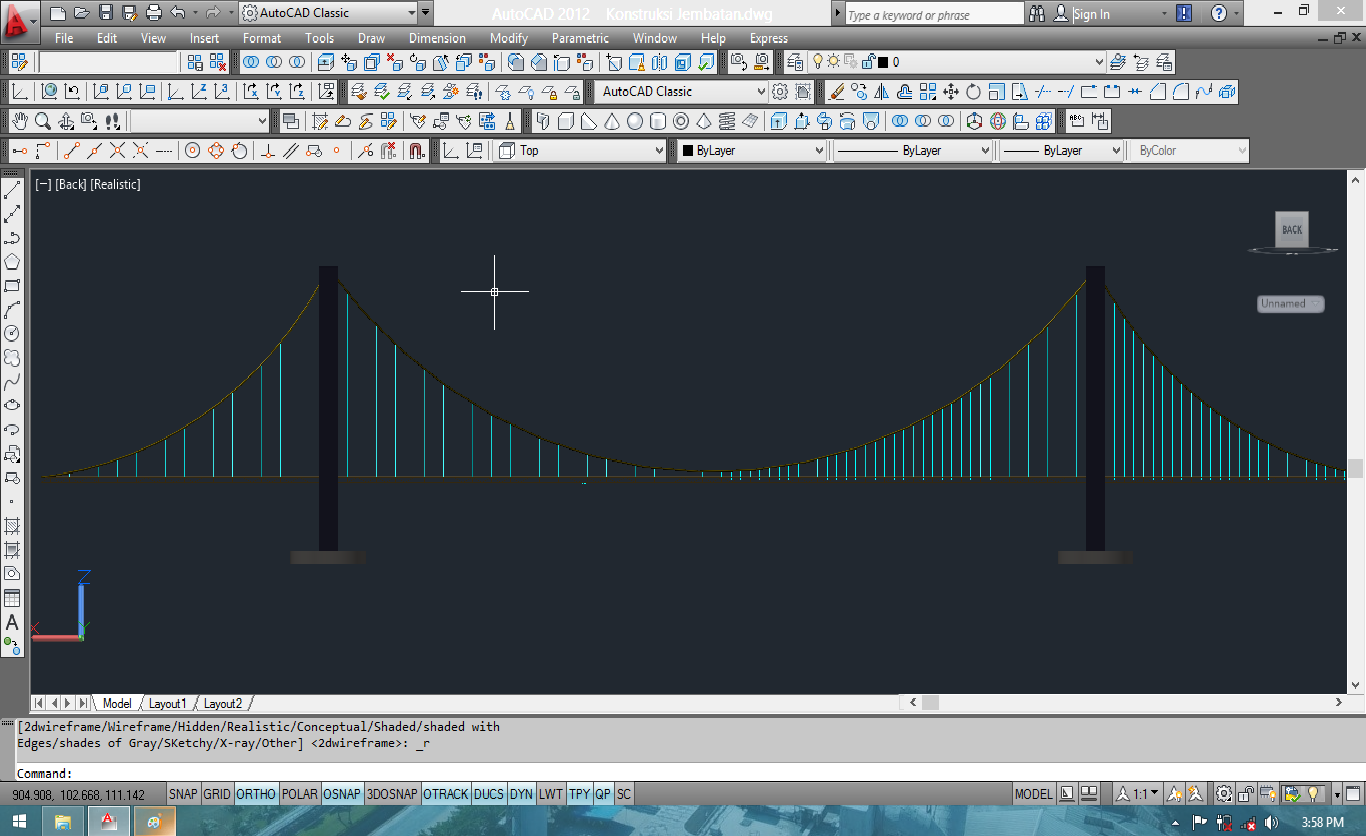Viewport: 1366px width, 836px height.
Task: Click the keyword search input field
Action: [x=934, y=15]
